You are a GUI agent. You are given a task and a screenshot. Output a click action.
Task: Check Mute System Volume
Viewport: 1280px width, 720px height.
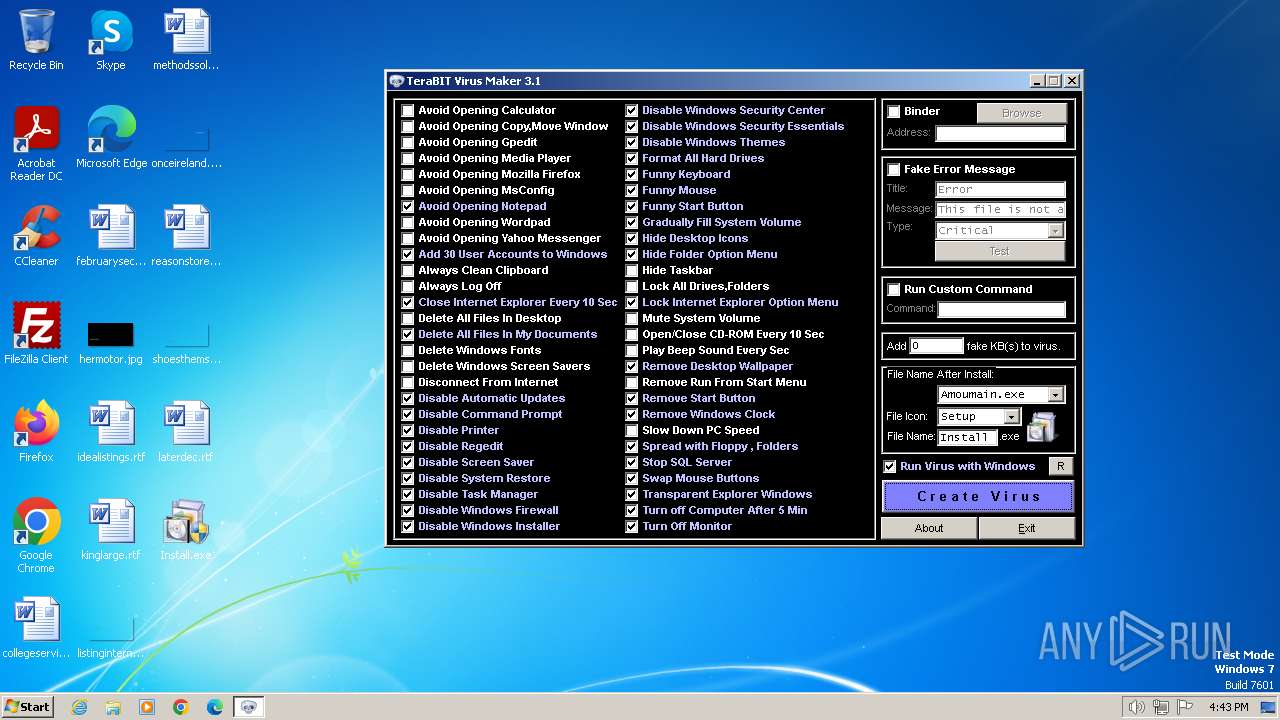[x=631, y=318]
